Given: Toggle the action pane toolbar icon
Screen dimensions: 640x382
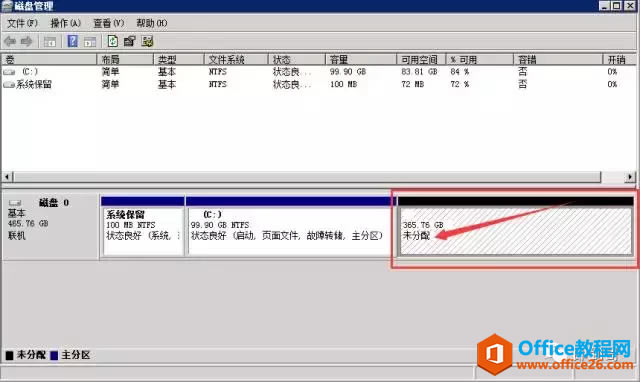Looking at the screenshot, I should click(x=90, y=41).
